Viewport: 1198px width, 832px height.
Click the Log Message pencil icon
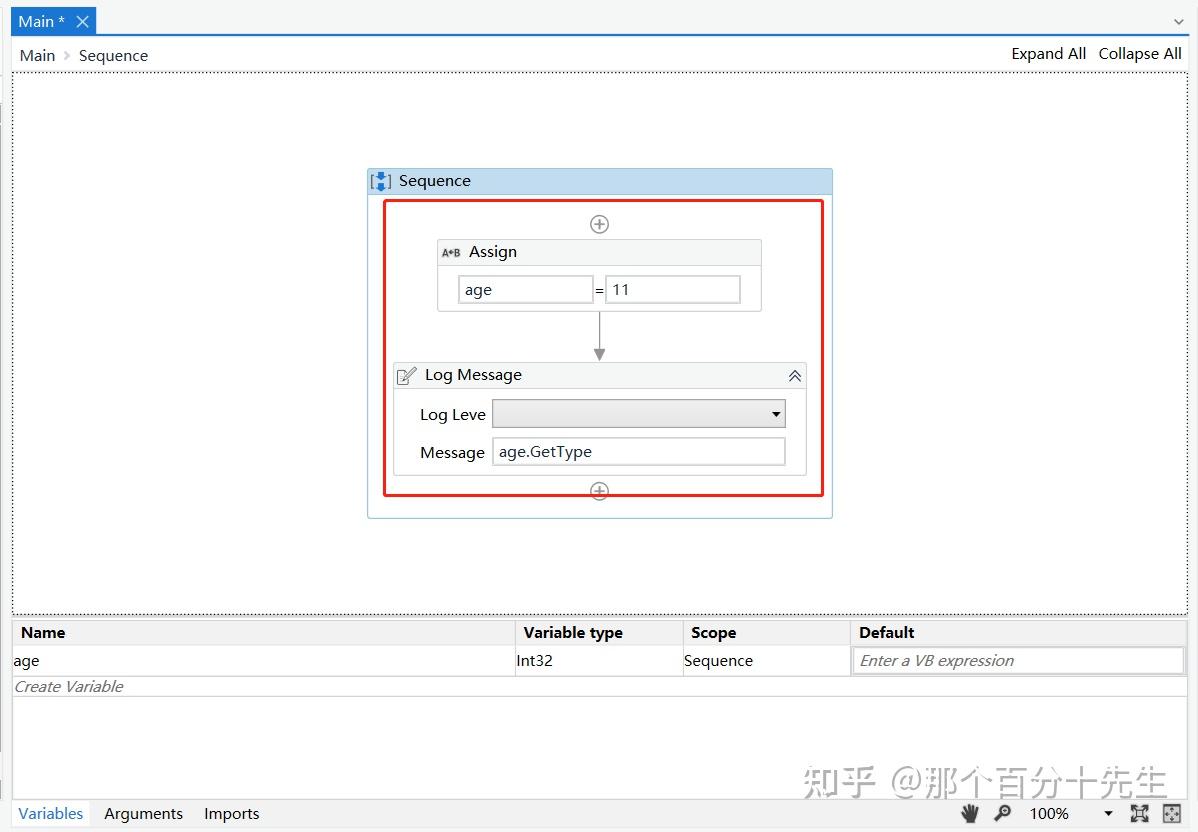point(406,375)
